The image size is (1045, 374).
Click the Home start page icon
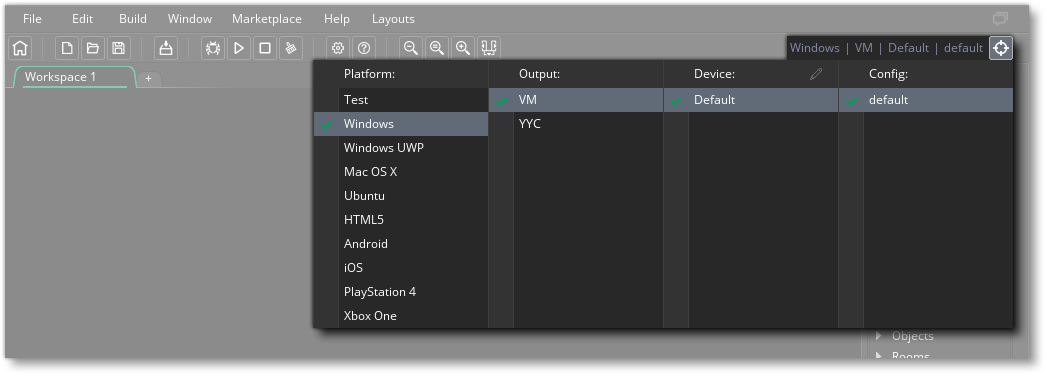pos(21,48)
